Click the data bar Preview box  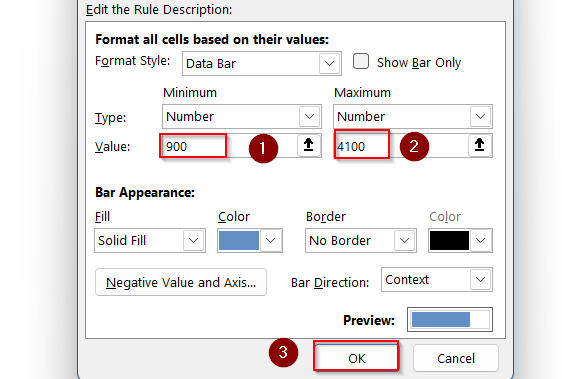pyautogui.click(x=450, y=319)
